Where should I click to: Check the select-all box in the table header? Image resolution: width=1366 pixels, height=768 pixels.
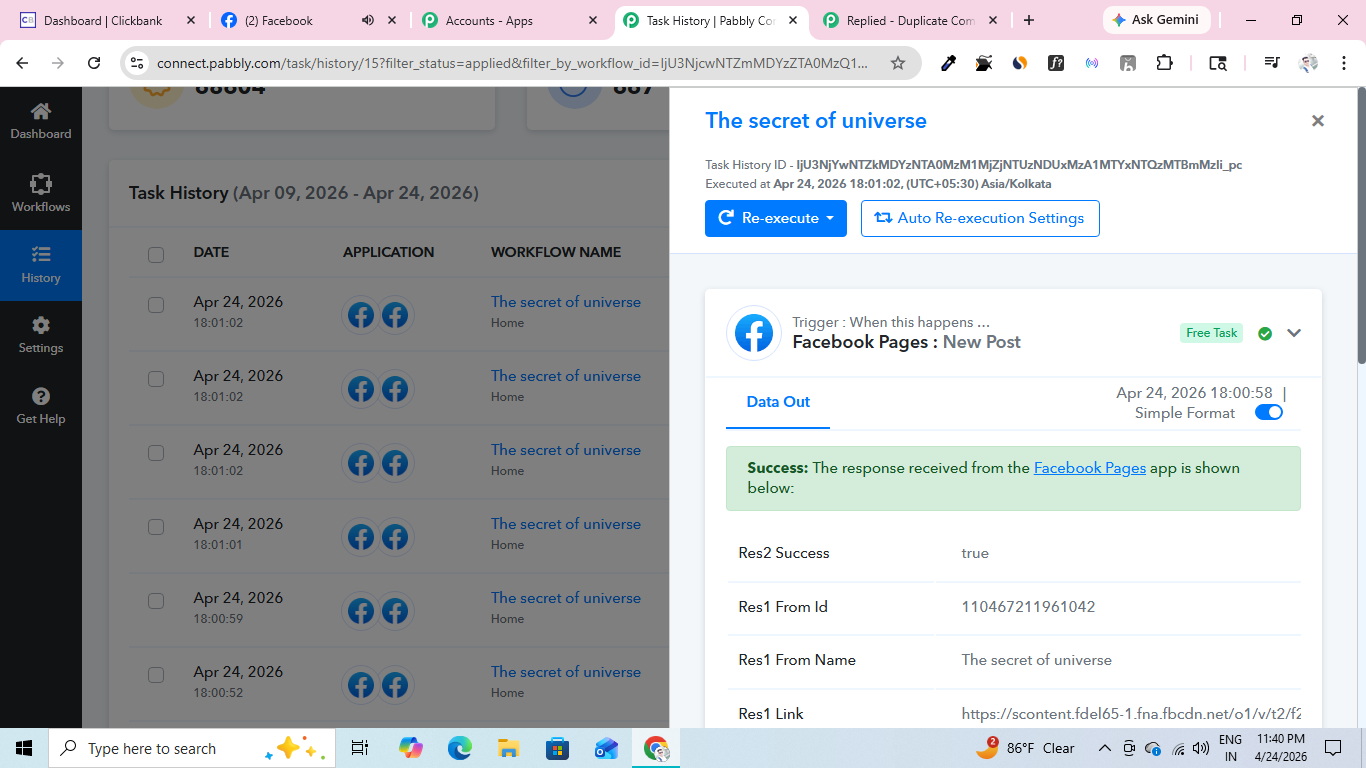(156, 254)
